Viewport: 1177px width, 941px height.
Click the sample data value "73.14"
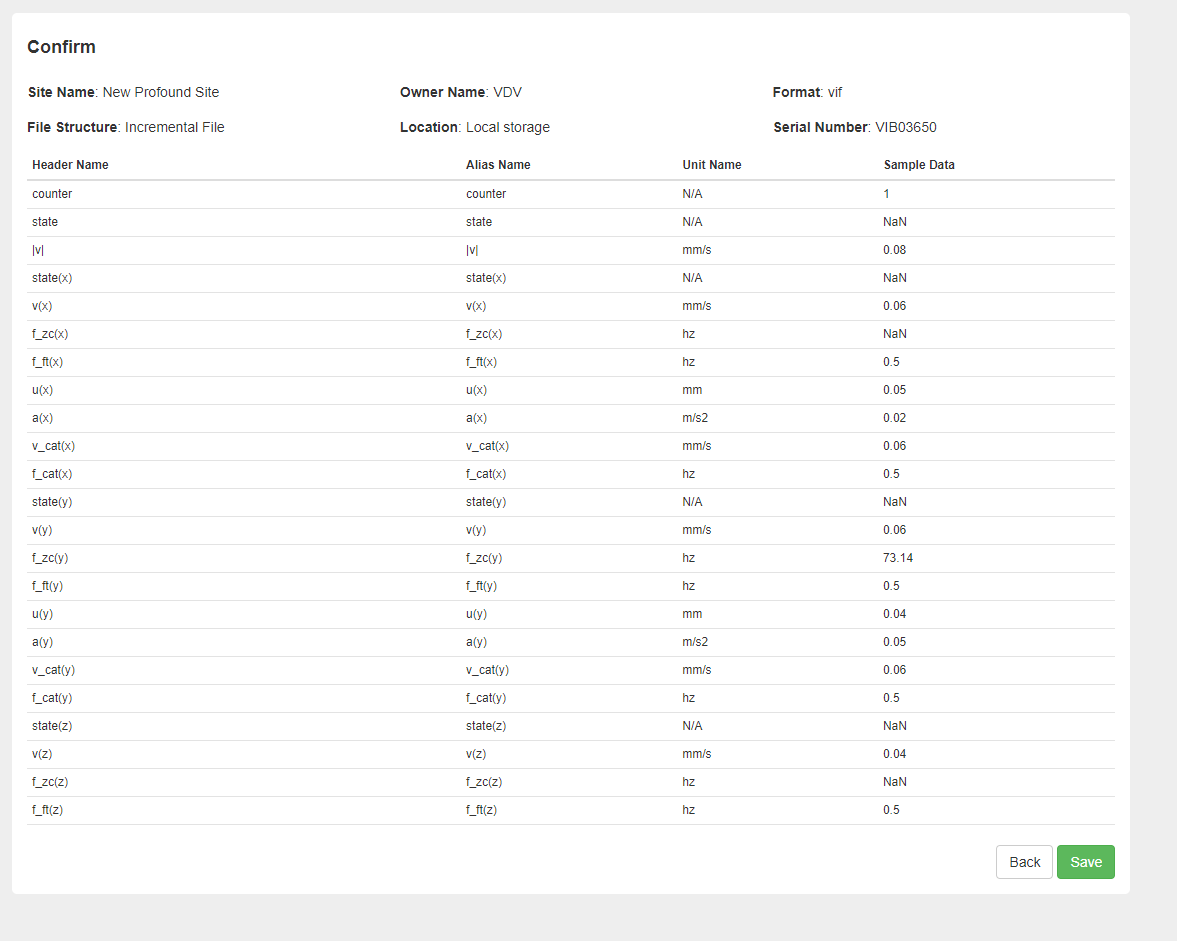[x=898, y=558]
